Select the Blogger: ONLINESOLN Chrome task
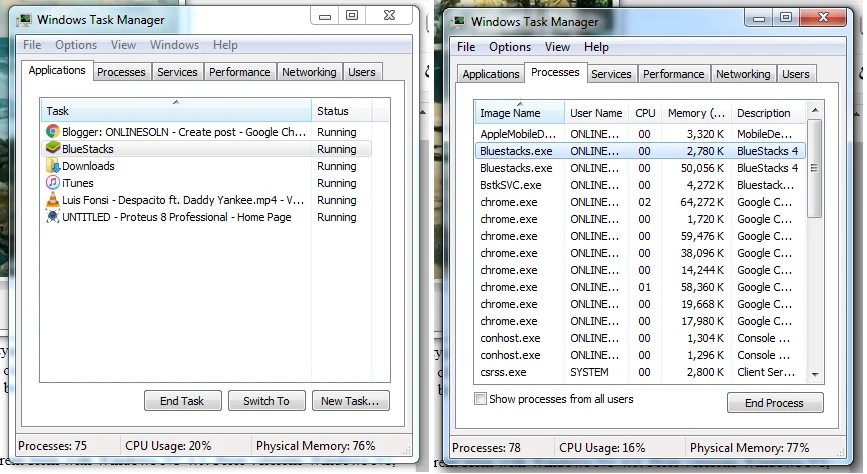Viewport: 867px width, 474px height. click(206, 132)
